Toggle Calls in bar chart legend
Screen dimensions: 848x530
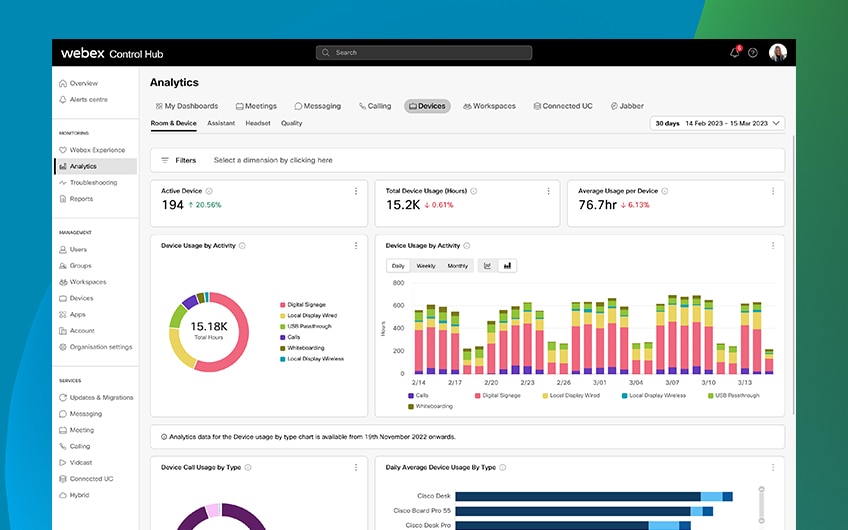tap(418, 395)
